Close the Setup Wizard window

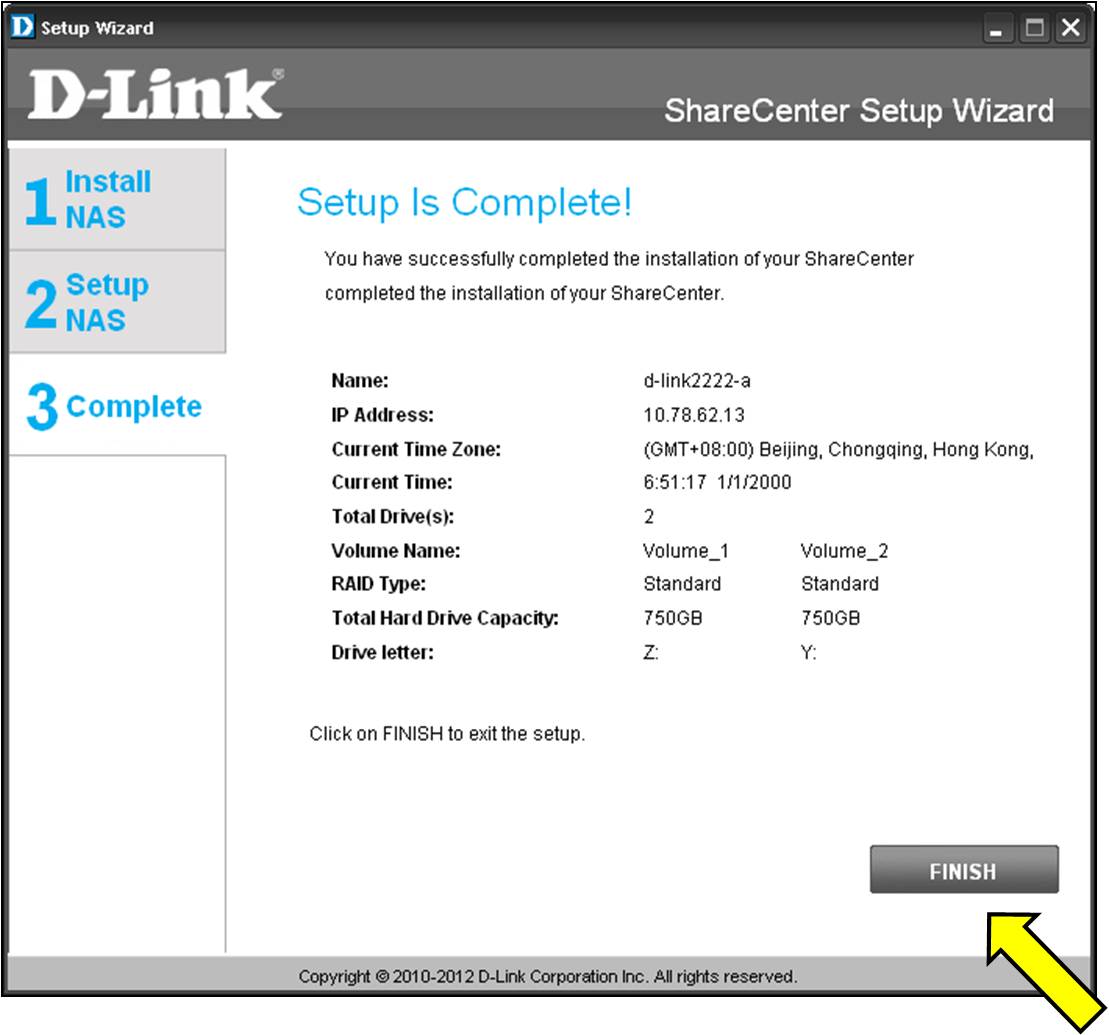1072,28
